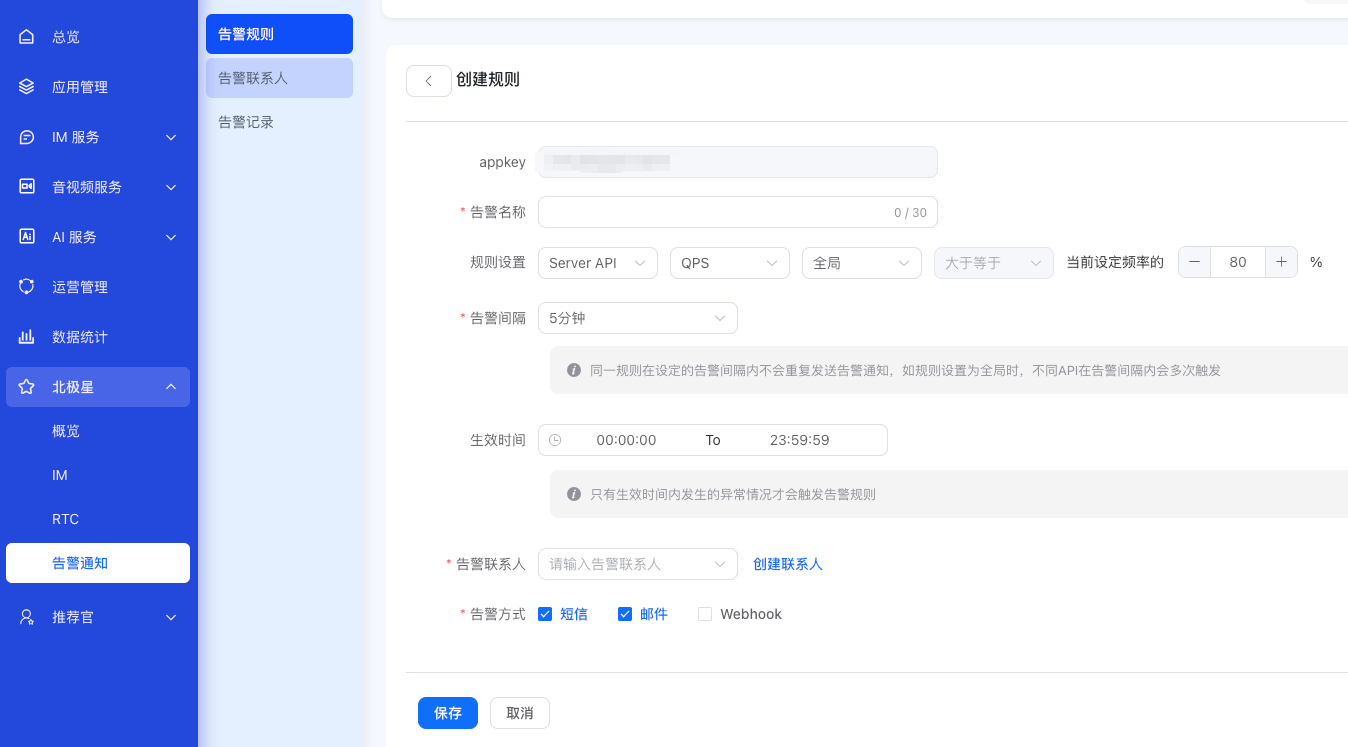Click the layers icon for 应用管理
This screenshot has height=747, width=1348.
[27, 87]
